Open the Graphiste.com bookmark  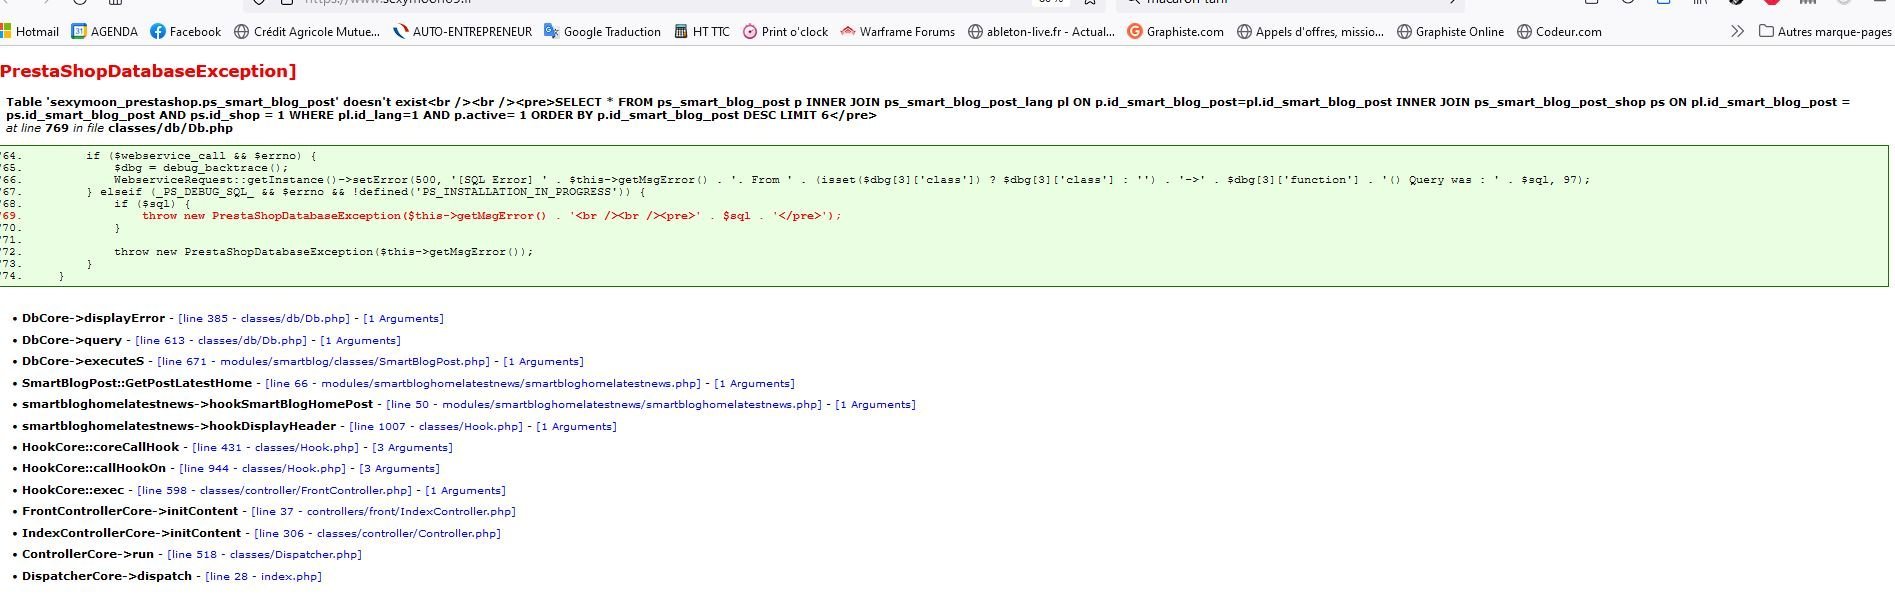pyautogui.click(x=1175, y=32)
